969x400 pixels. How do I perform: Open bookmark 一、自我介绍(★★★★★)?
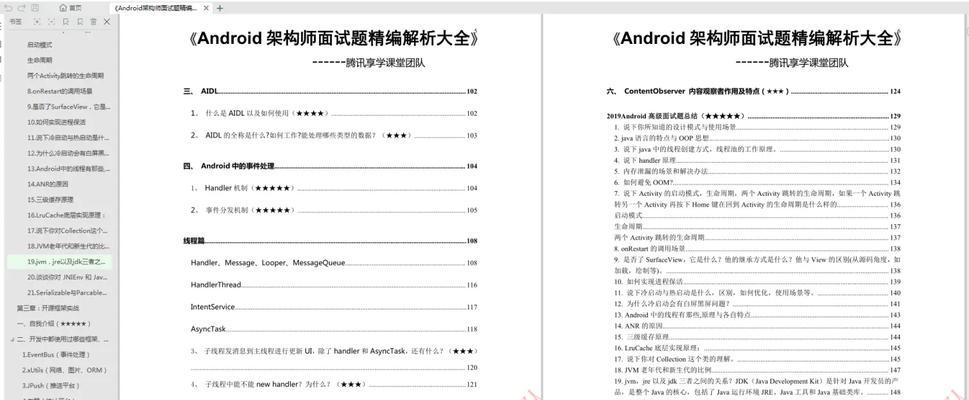pyautogui.click(x=54, y=323)
